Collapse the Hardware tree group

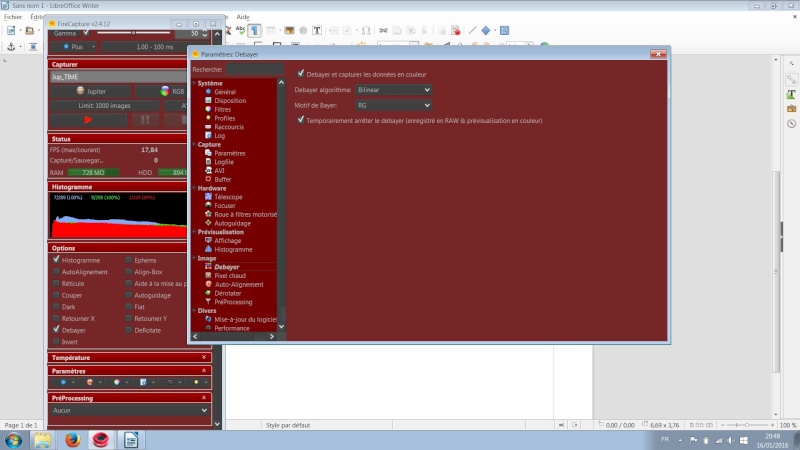194,188
